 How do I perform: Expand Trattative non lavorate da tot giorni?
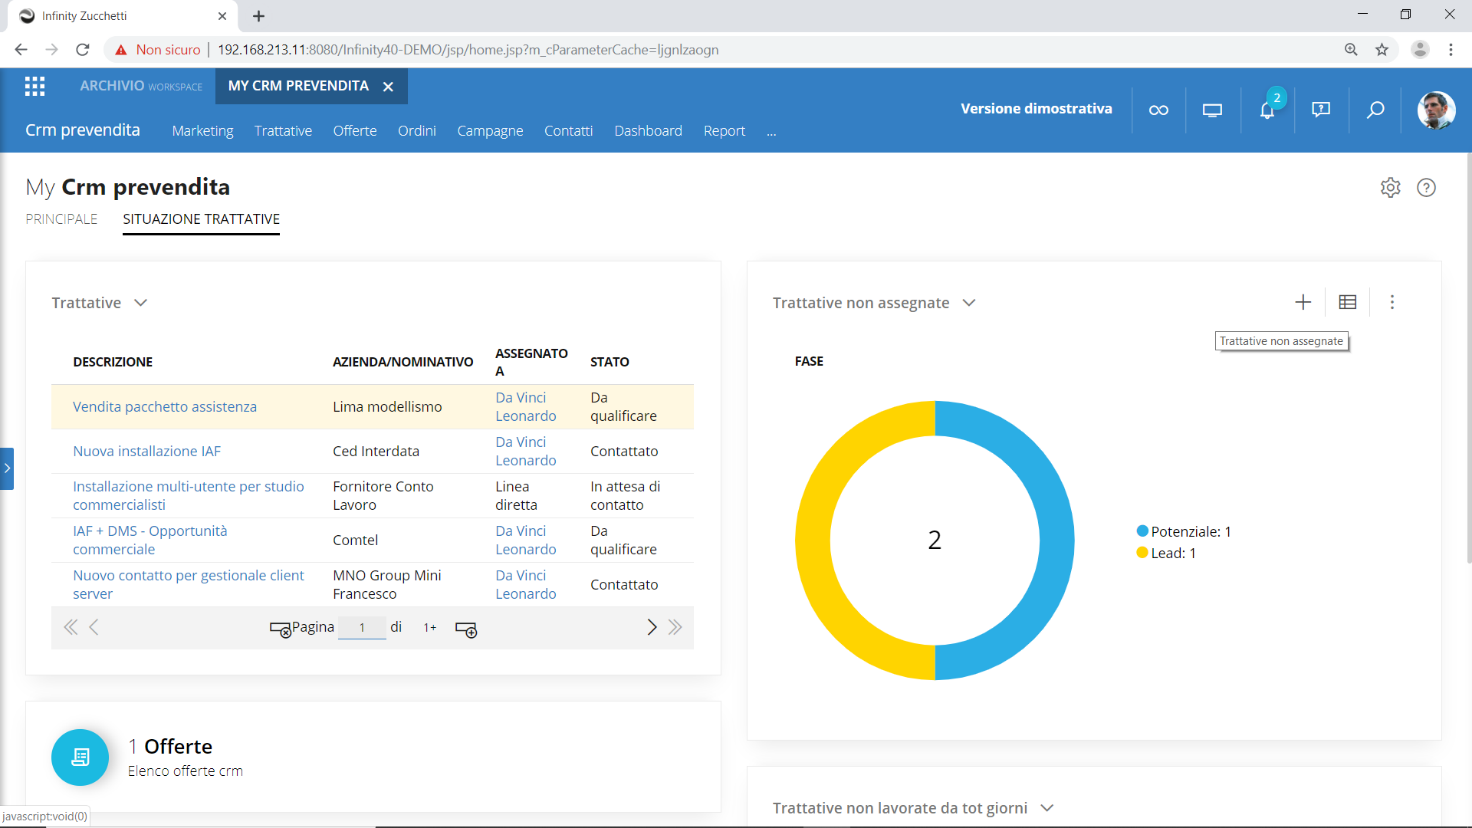1047,808
